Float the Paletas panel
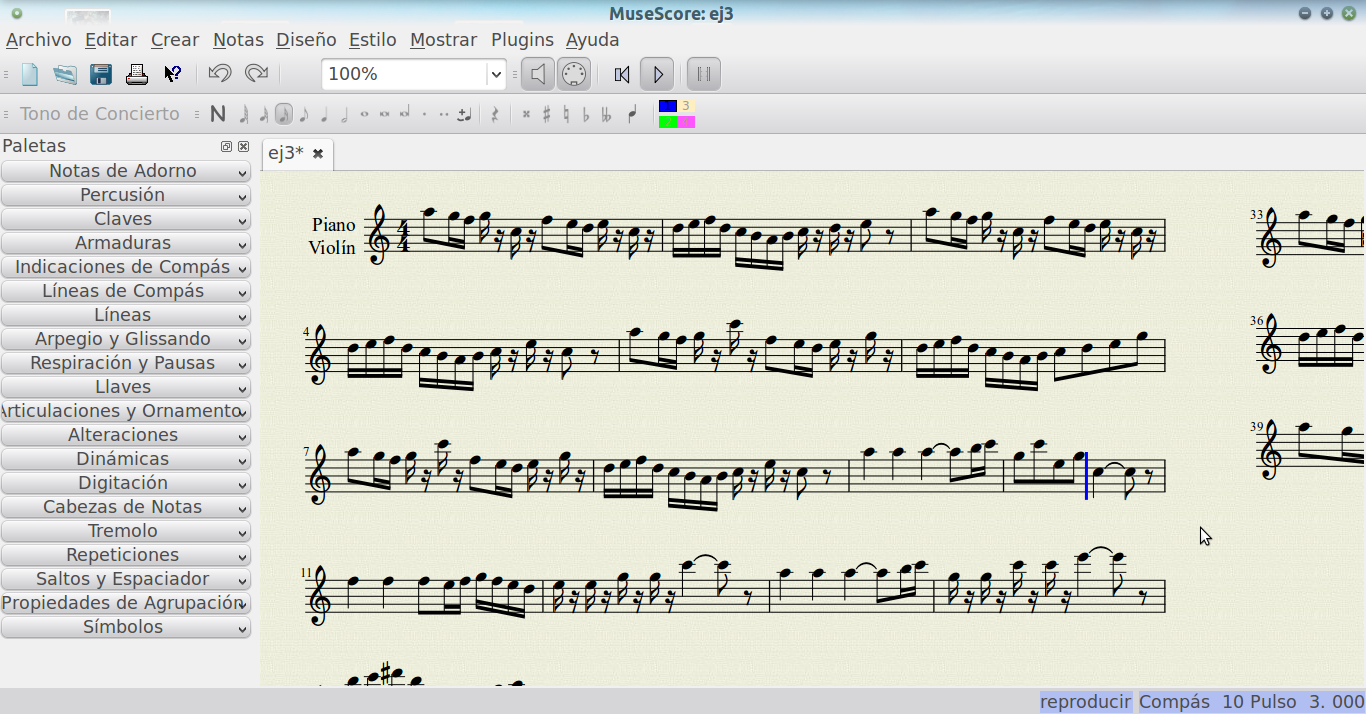This screenshot has width=1366, height=714. [x=227, y=146]
